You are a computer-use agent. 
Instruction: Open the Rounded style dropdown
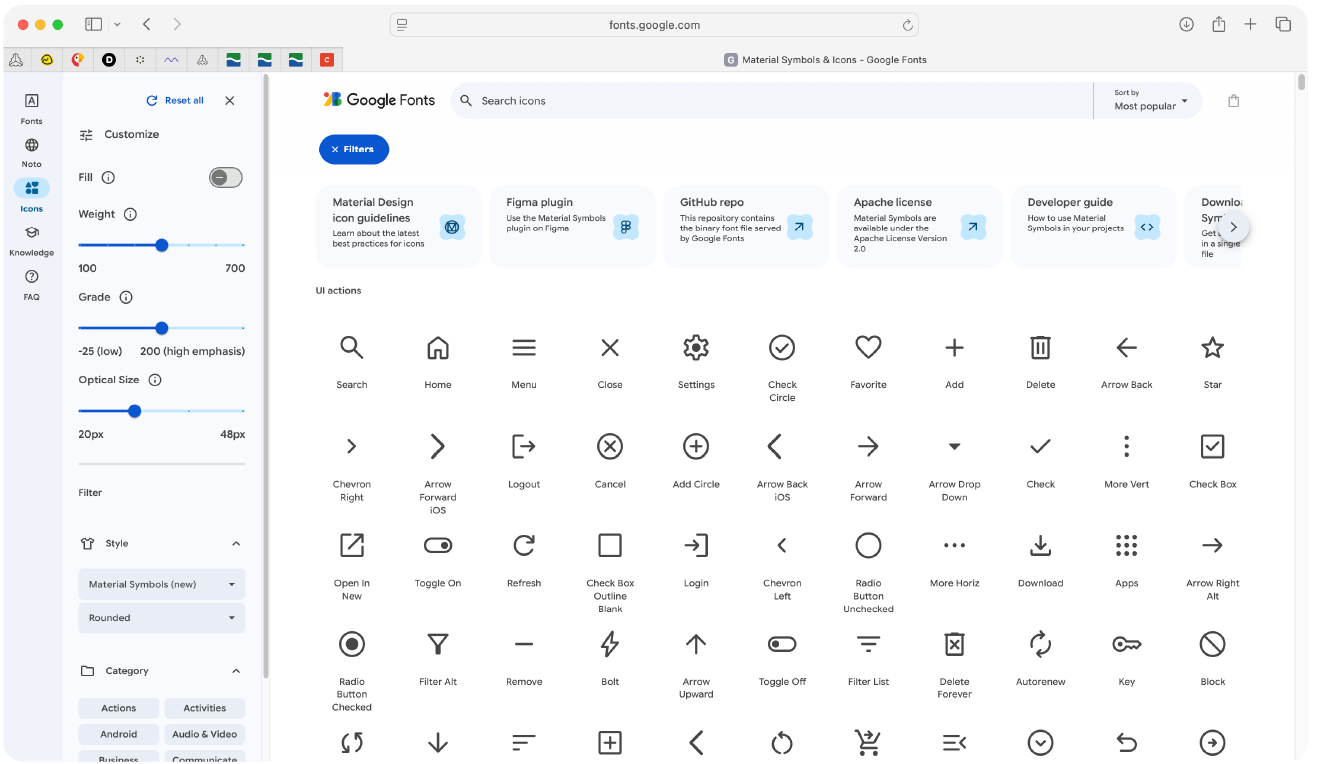click(x=161, y=618)
